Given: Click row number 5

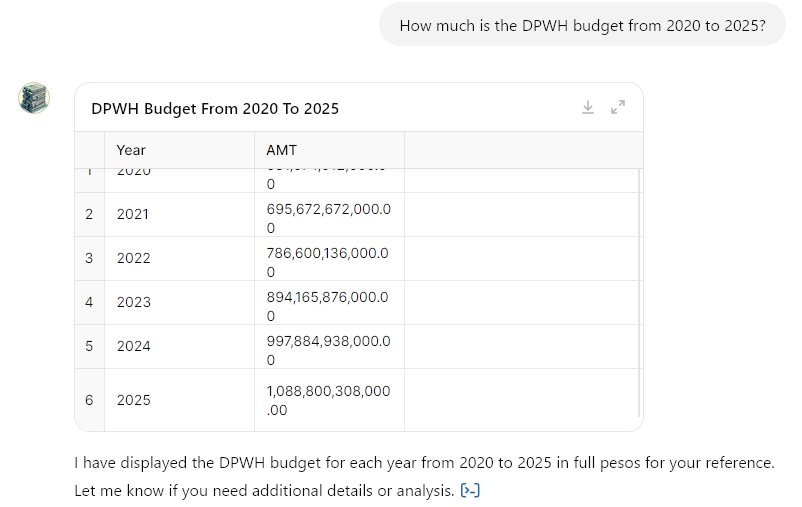Looking at the screenshot, I should (x=90, y=346).
